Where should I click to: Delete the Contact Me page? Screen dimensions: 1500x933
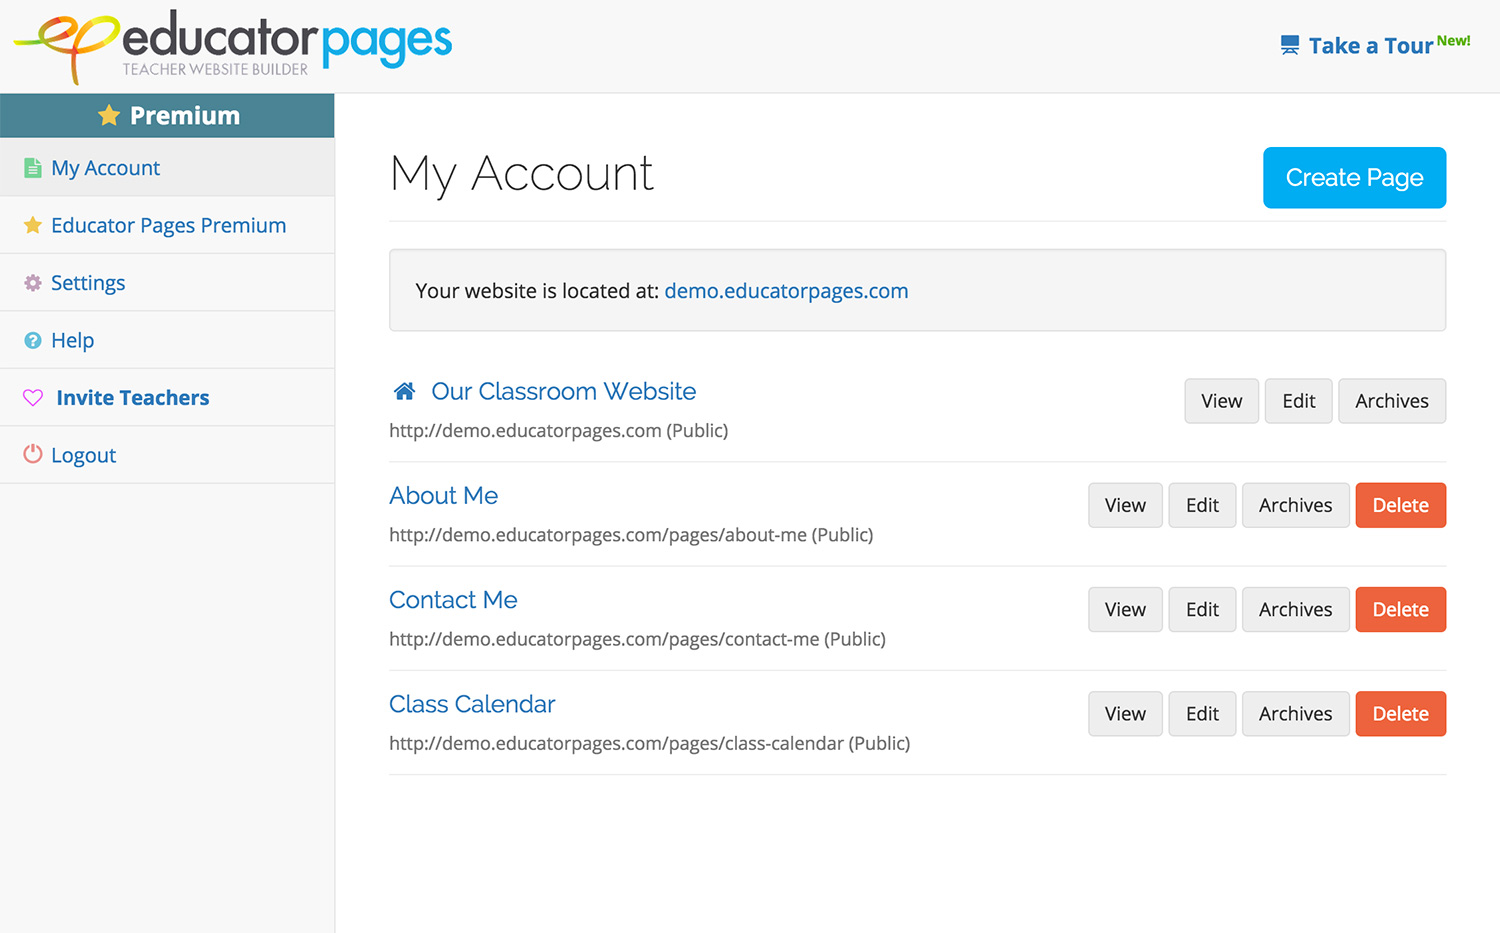click(1400, 609)
